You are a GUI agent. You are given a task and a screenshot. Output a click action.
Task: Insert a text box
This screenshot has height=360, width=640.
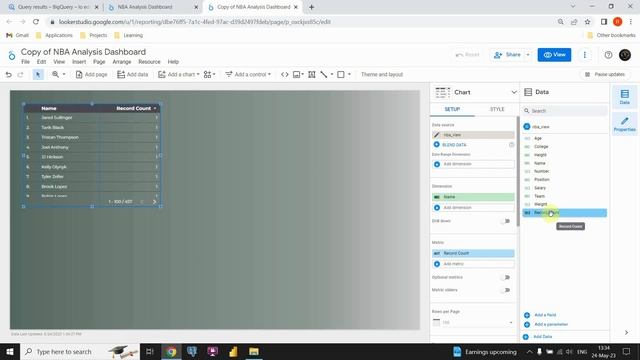click(x=311, y=74)
